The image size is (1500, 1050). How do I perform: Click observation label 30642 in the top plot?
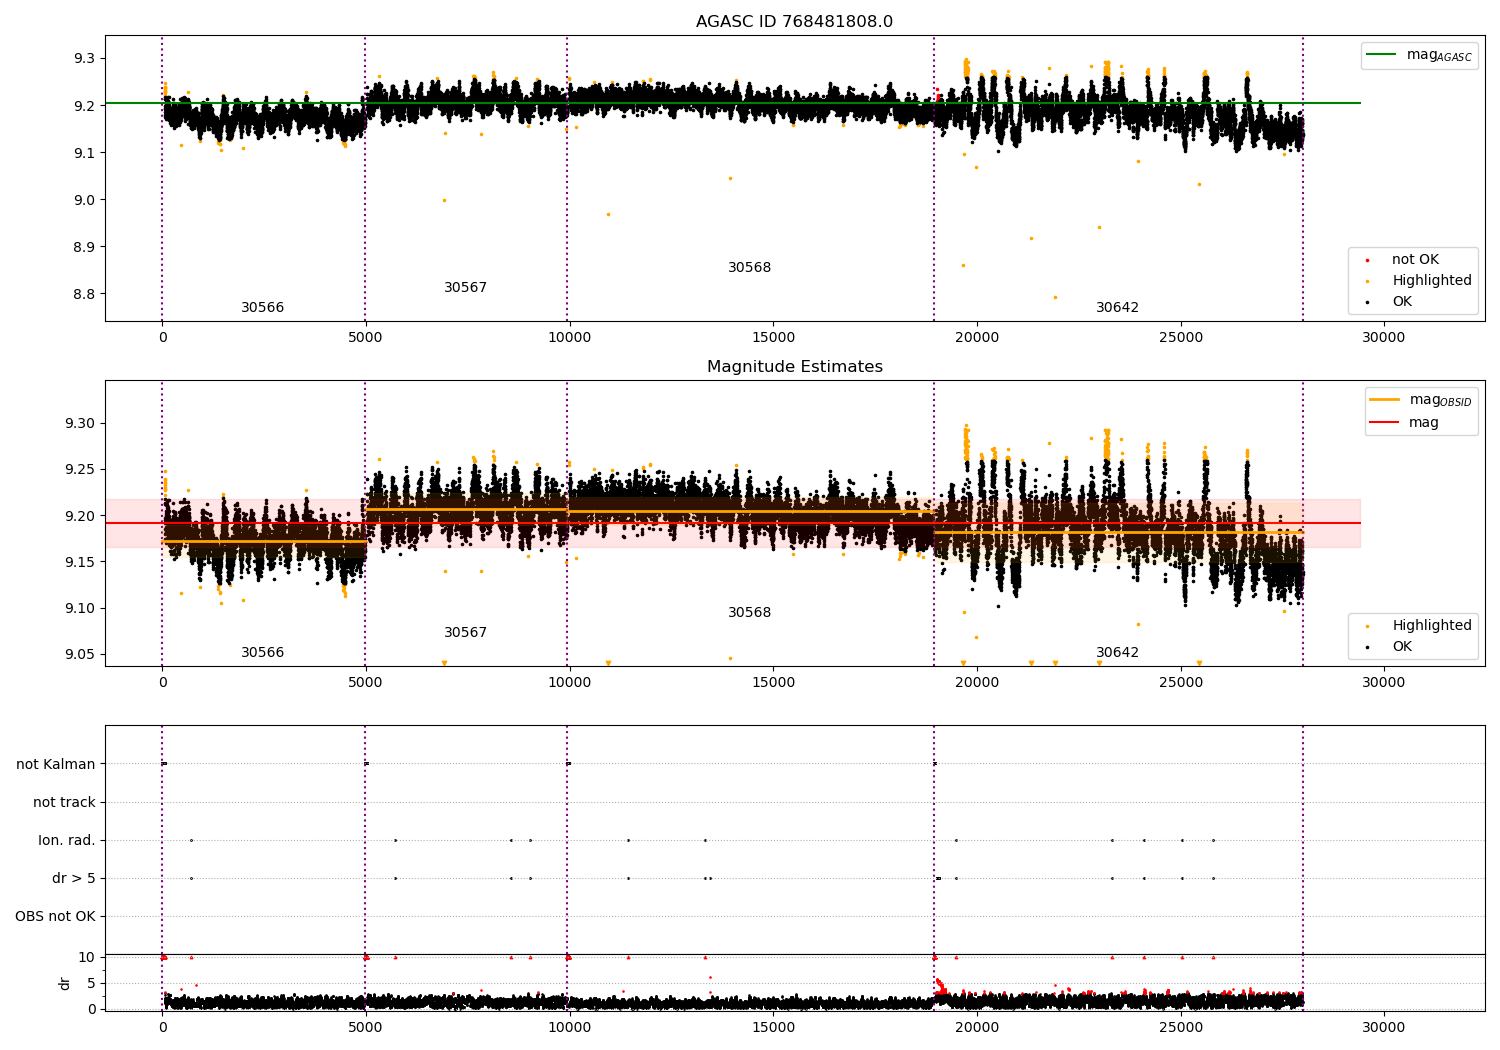(x=1117, y=308)
